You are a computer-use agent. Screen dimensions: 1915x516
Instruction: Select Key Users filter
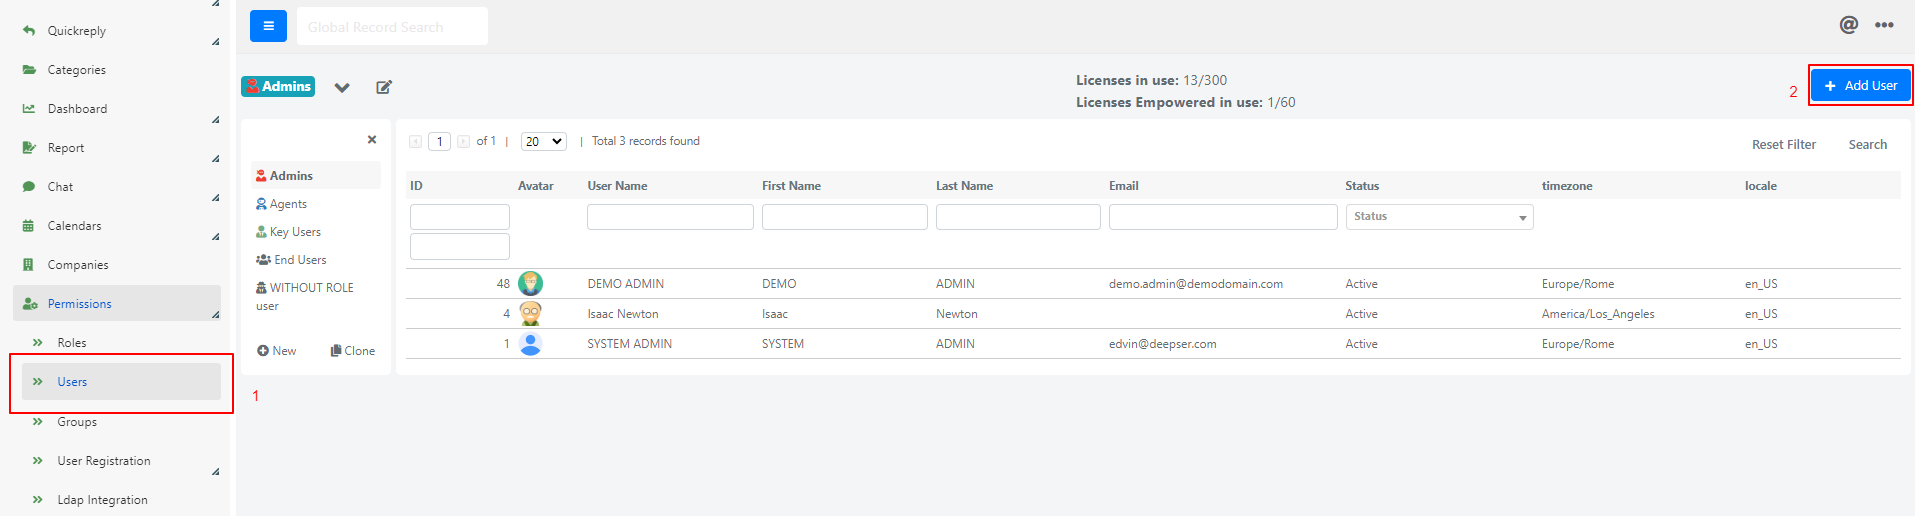click(x=289, y=232)
